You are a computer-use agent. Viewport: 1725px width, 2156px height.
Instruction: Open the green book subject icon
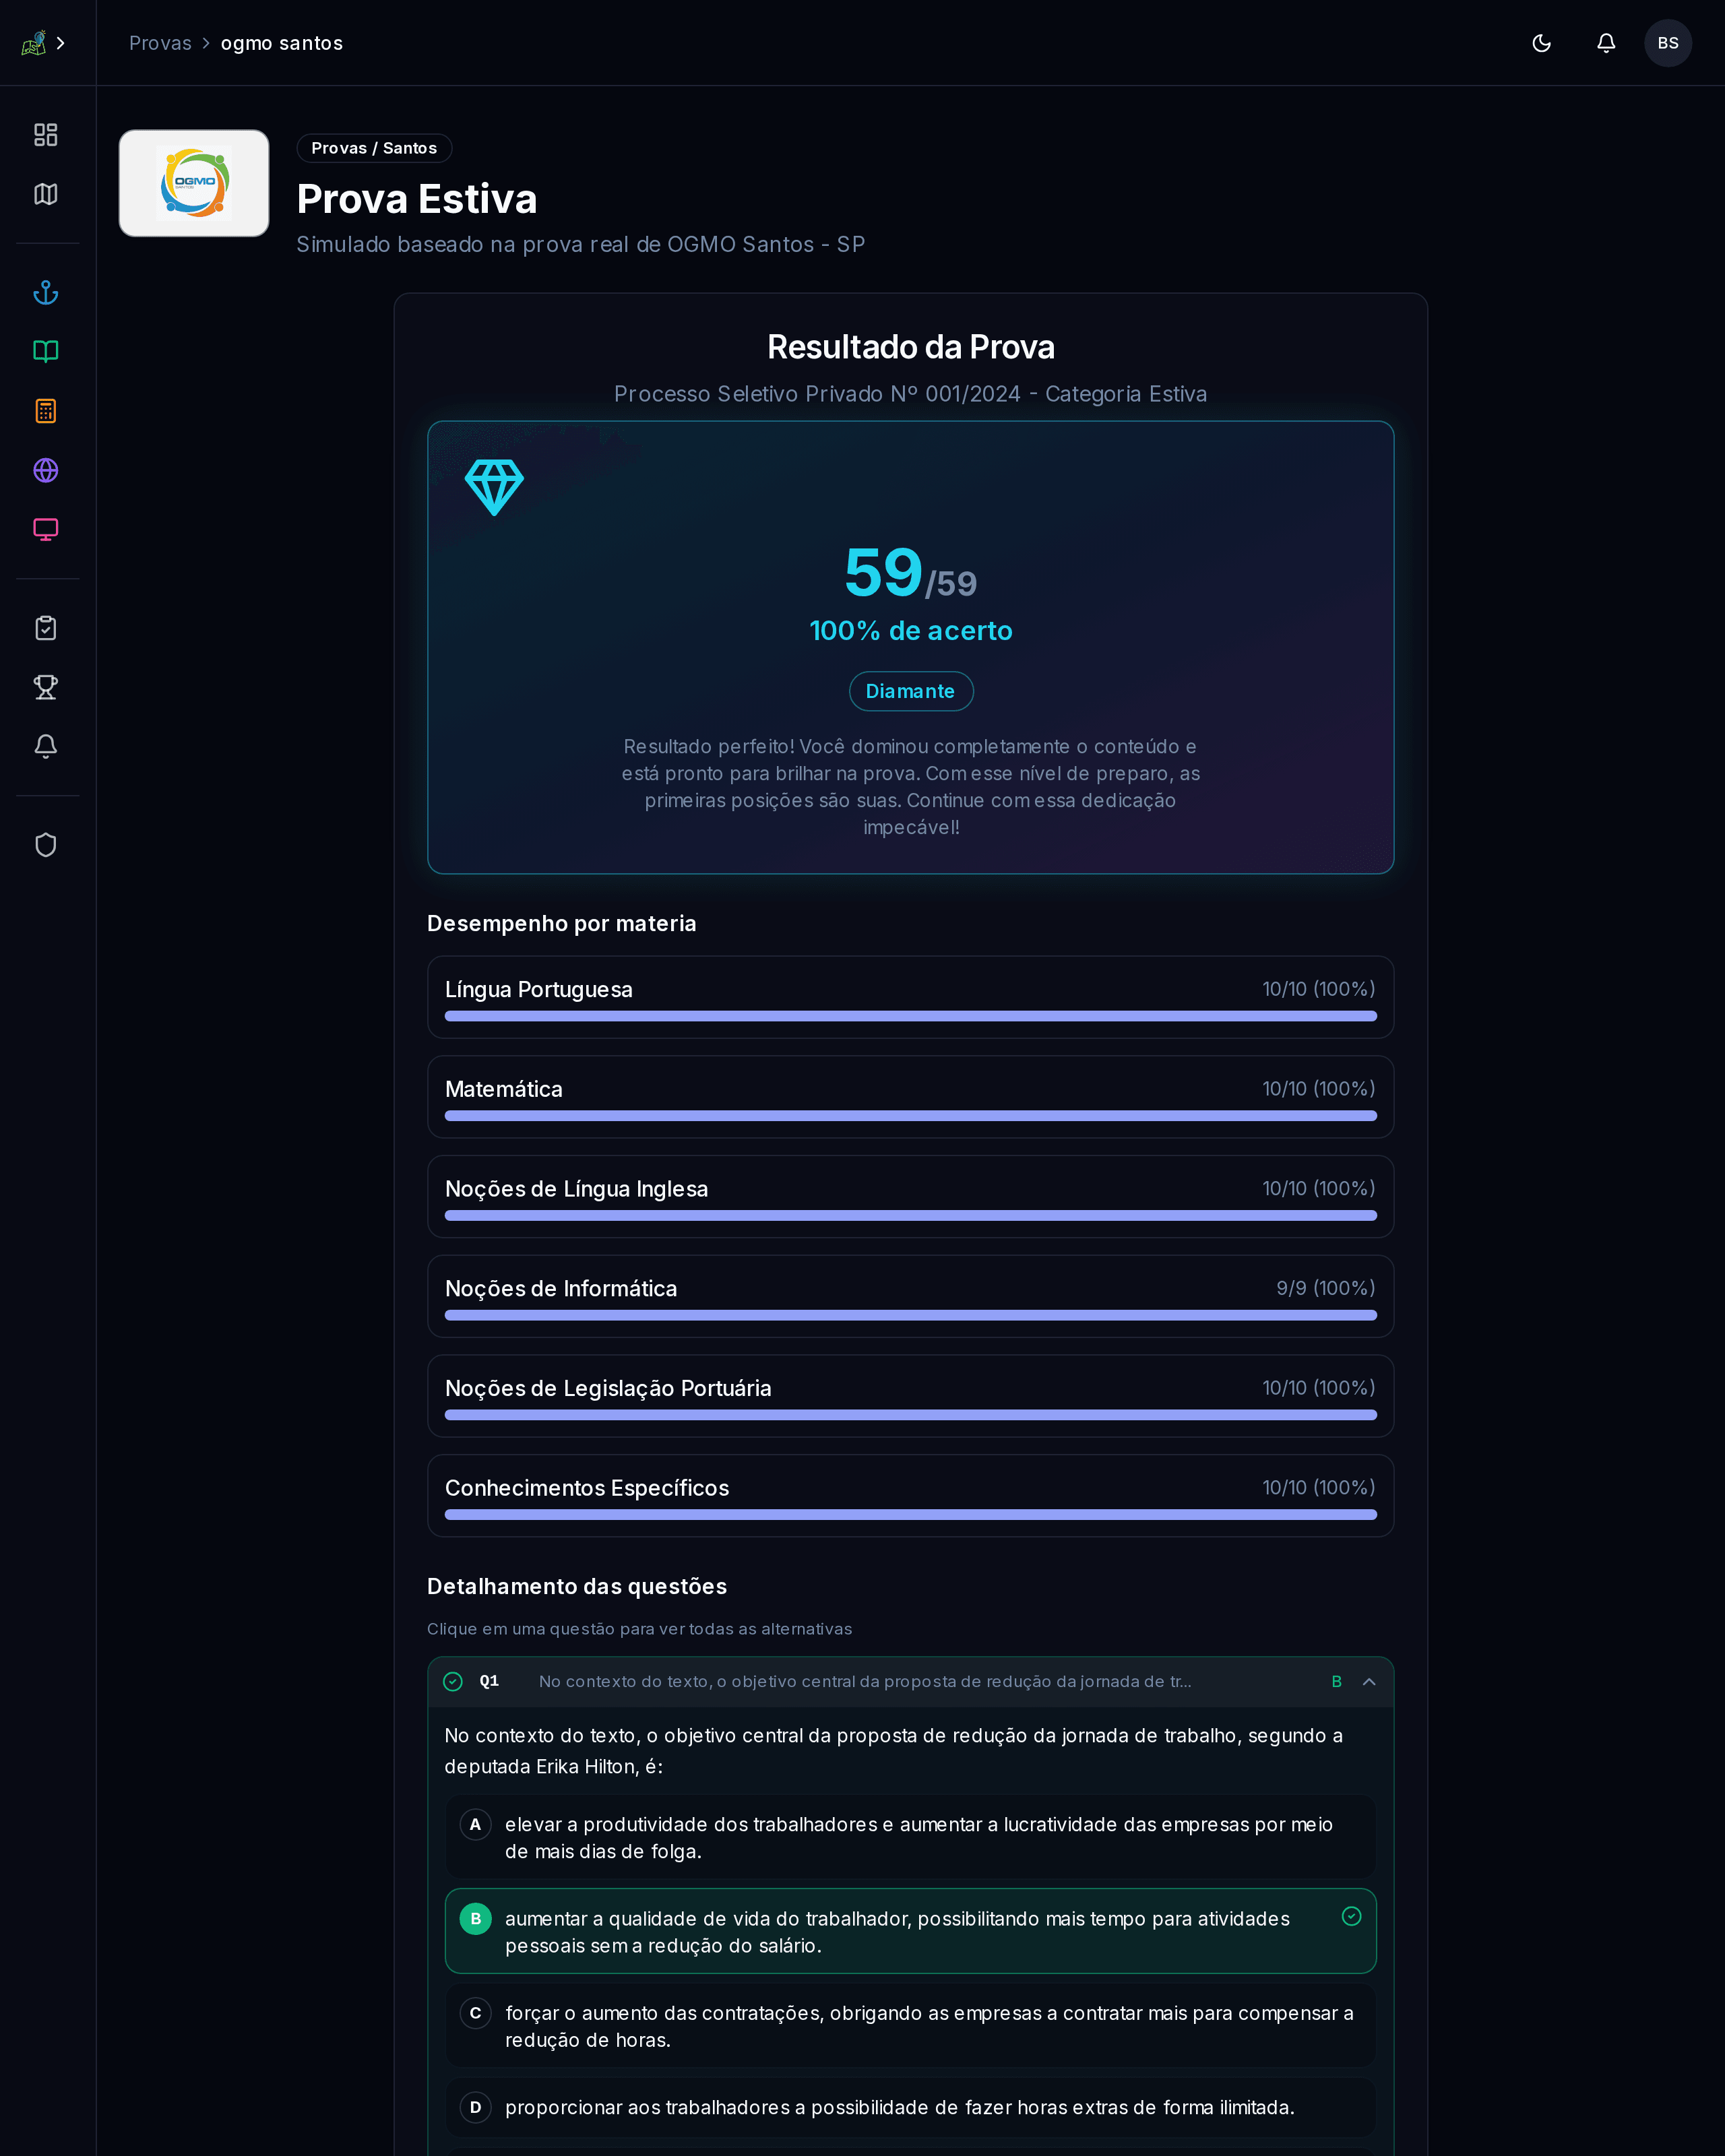tap(45, 351)
